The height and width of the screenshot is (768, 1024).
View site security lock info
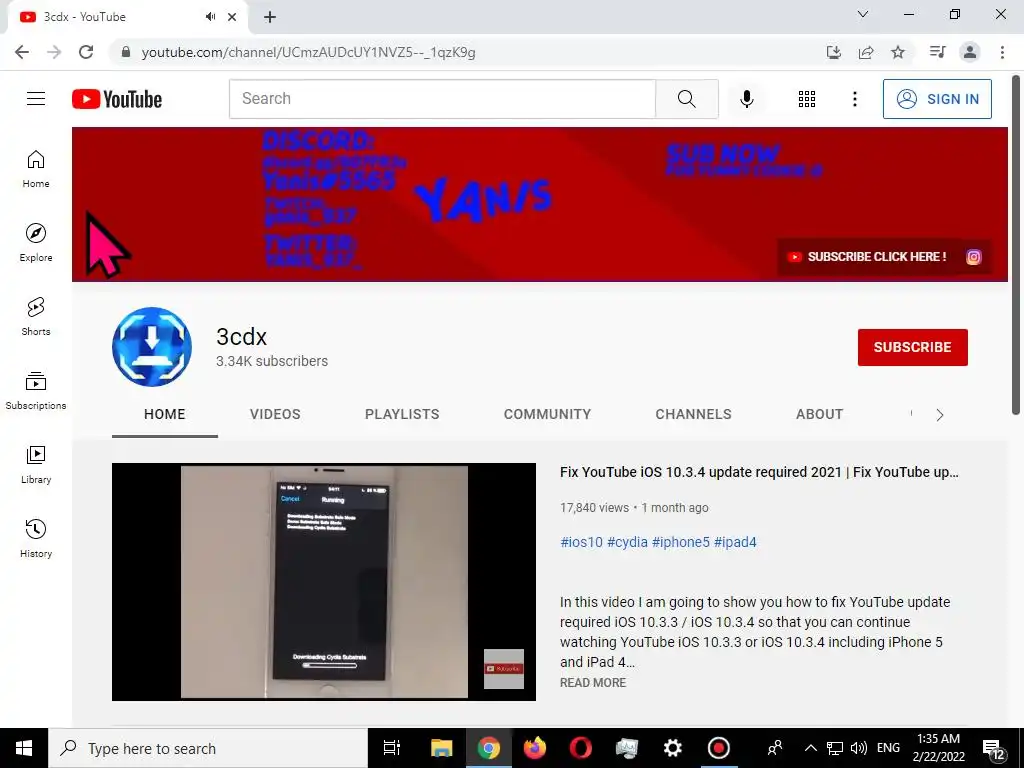pyautogui.click(x=126, y=52)
